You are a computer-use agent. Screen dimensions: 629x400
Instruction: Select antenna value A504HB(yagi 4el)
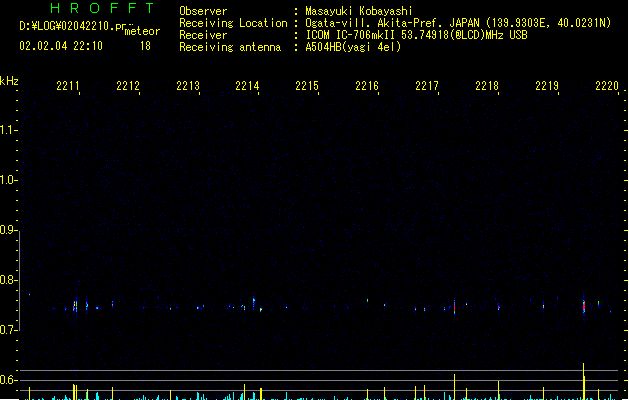point(353,47)
